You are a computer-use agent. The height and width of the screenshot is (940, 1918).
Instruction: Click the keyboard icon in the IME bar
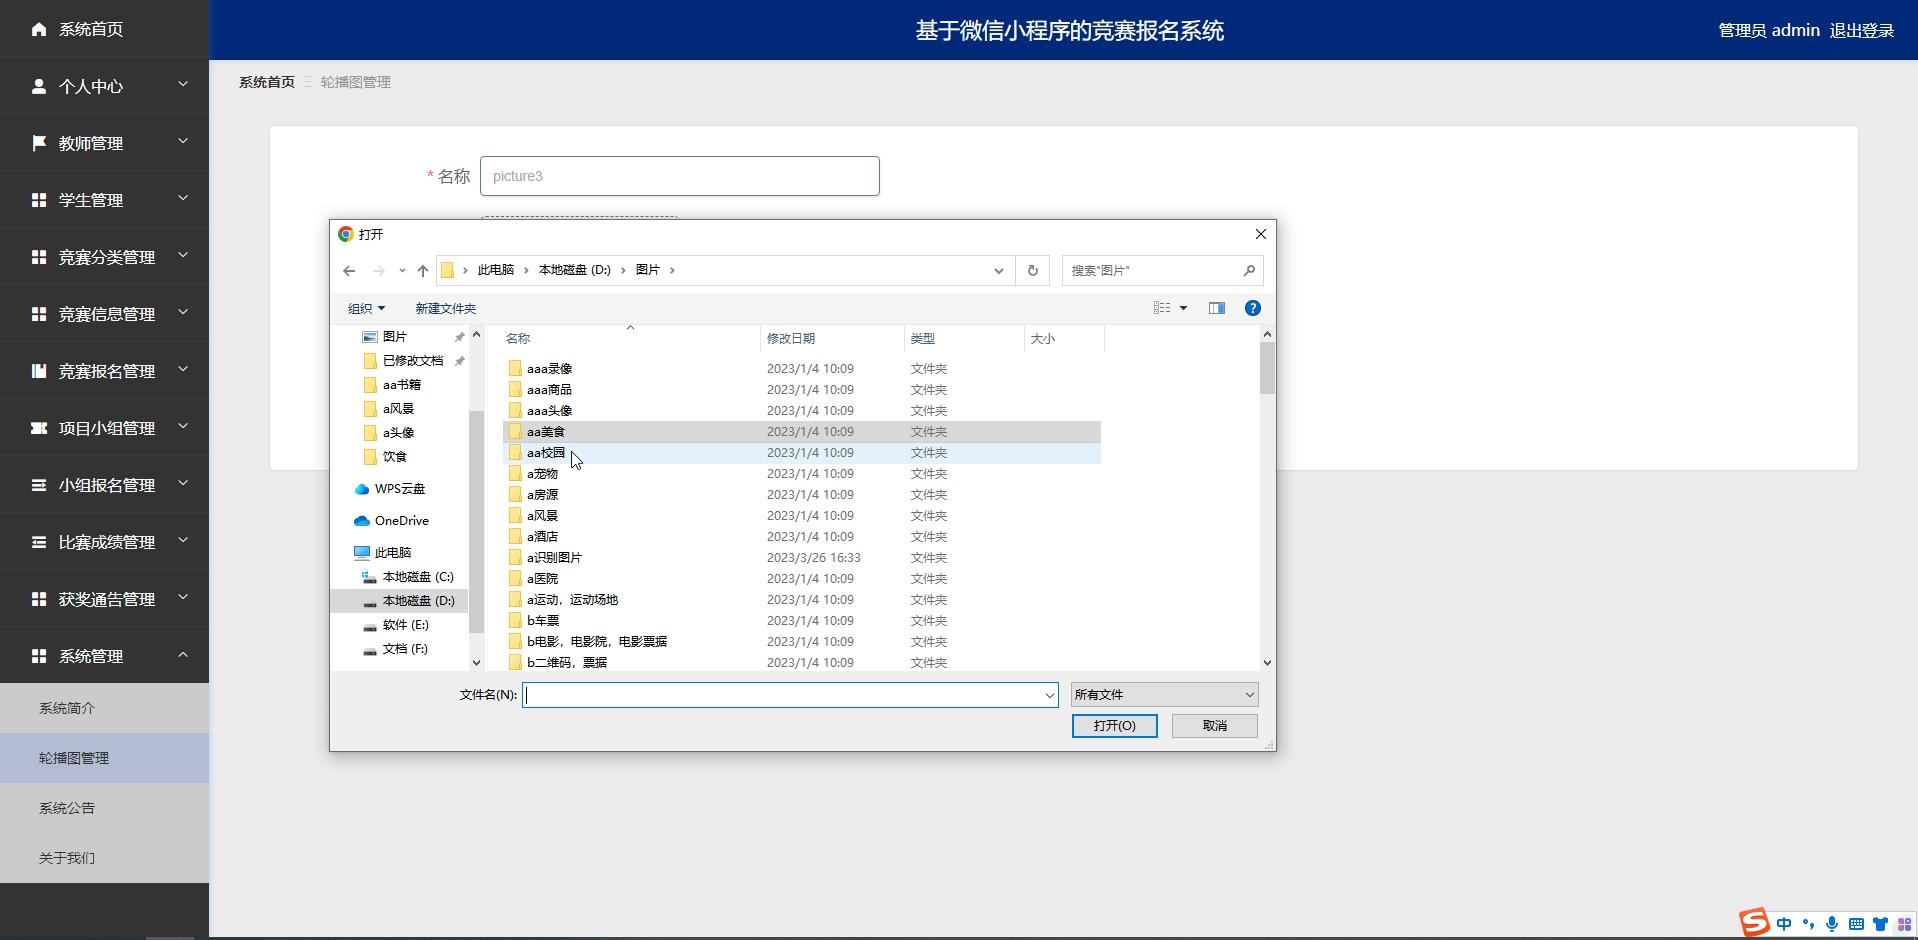point(1856,924)
